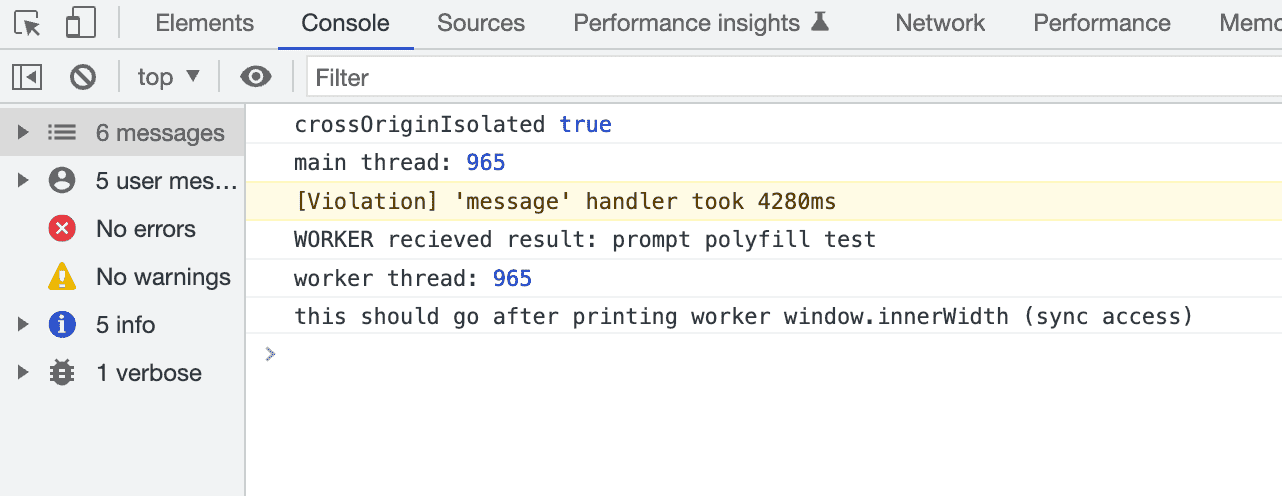Click the blue info circle icon
Image resolution: width=1282 pixels, height=496 pixels.
(62, 325)
